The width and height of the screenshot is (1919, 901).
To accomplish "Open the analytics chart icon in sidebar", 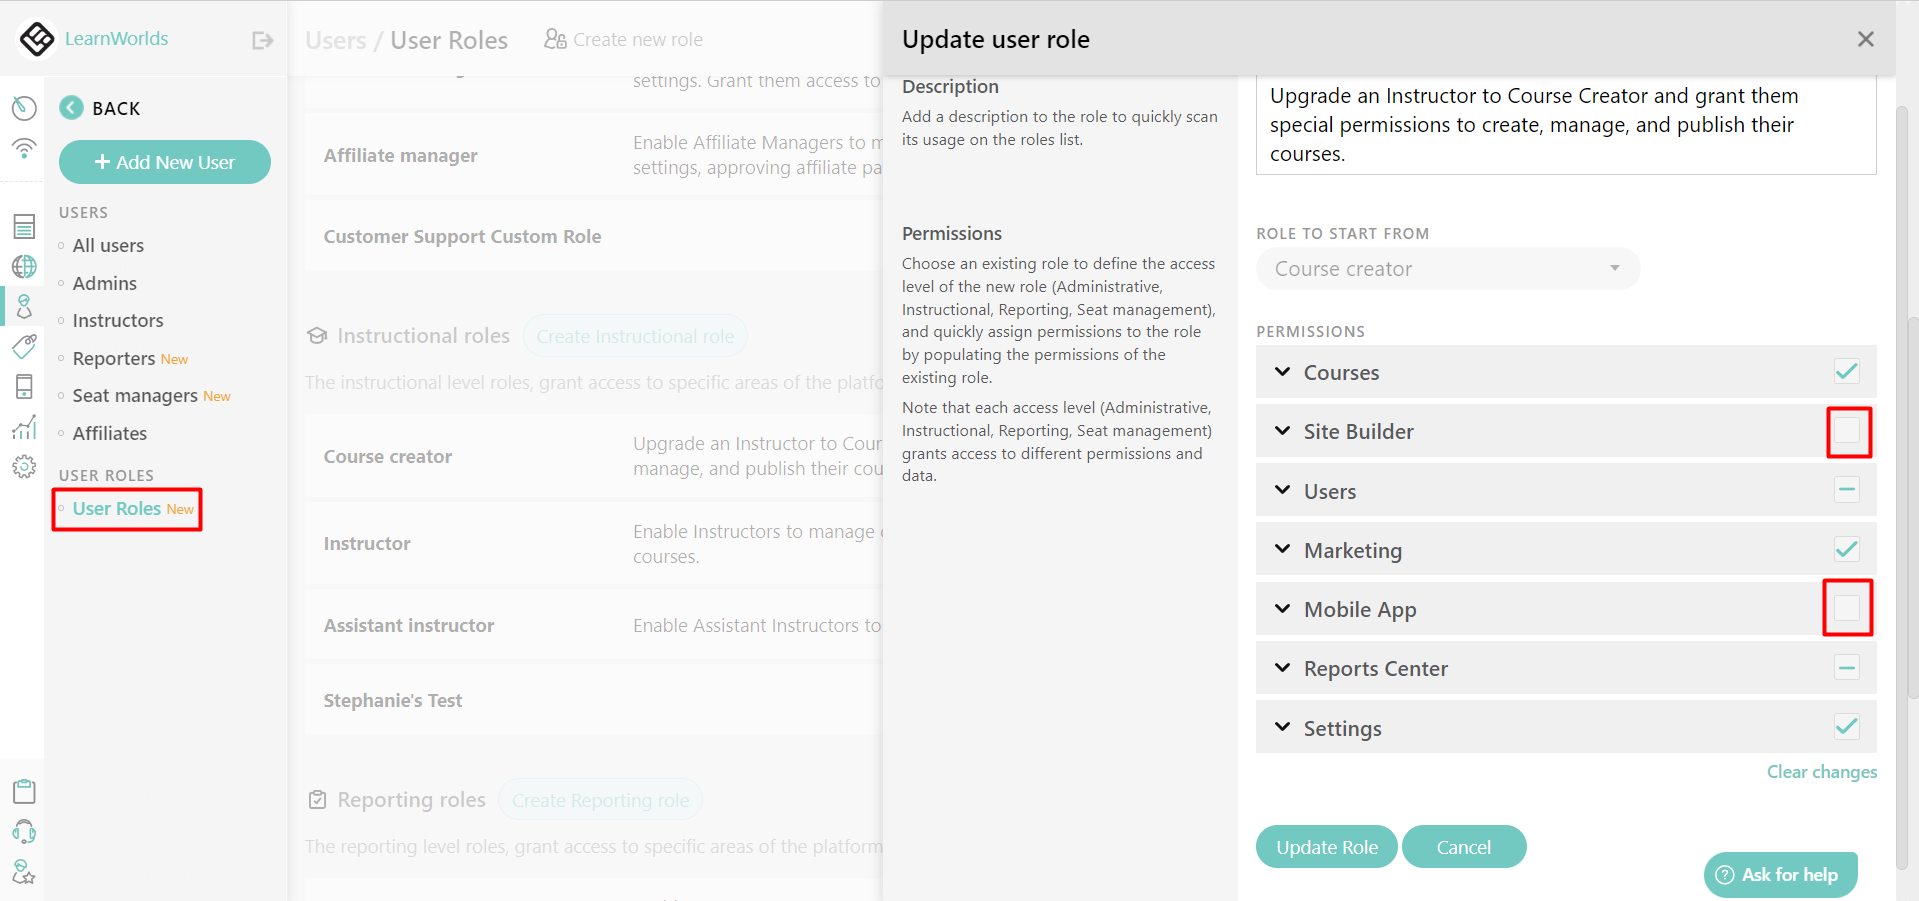I will pos(24,428).
